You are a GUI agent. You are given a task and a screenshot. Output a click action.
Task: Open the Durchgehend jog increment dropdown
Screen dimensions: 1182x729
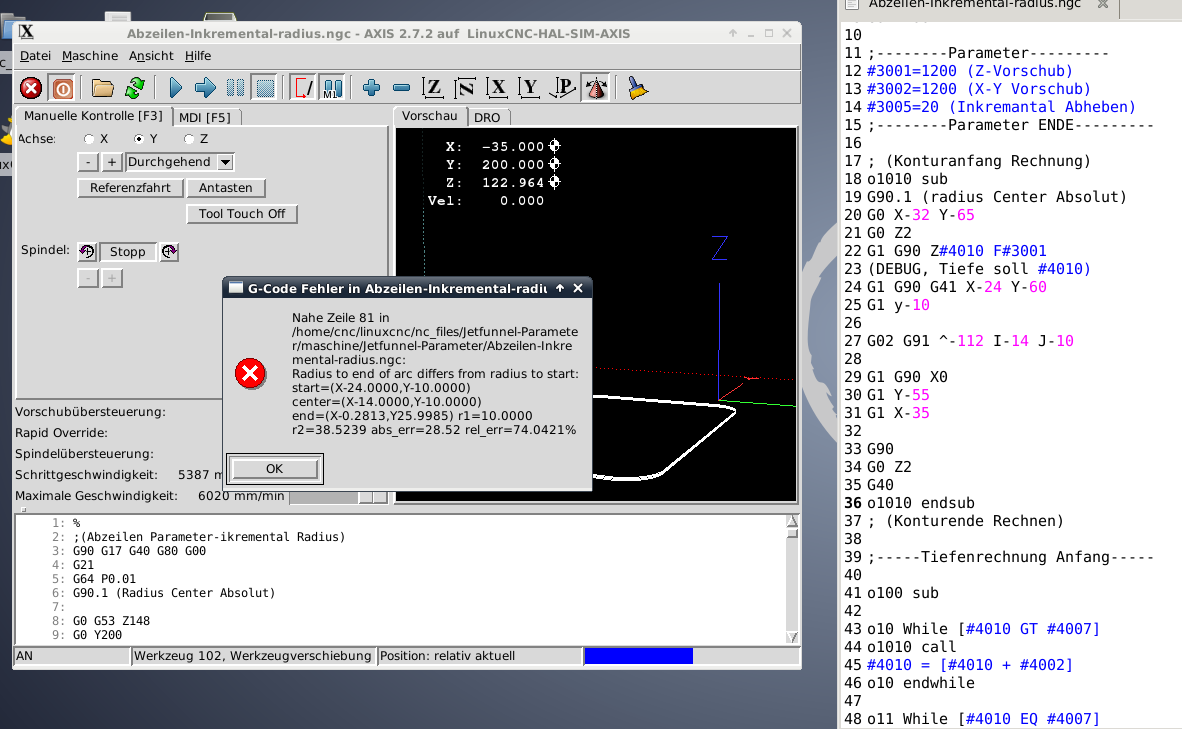(225, 162)
